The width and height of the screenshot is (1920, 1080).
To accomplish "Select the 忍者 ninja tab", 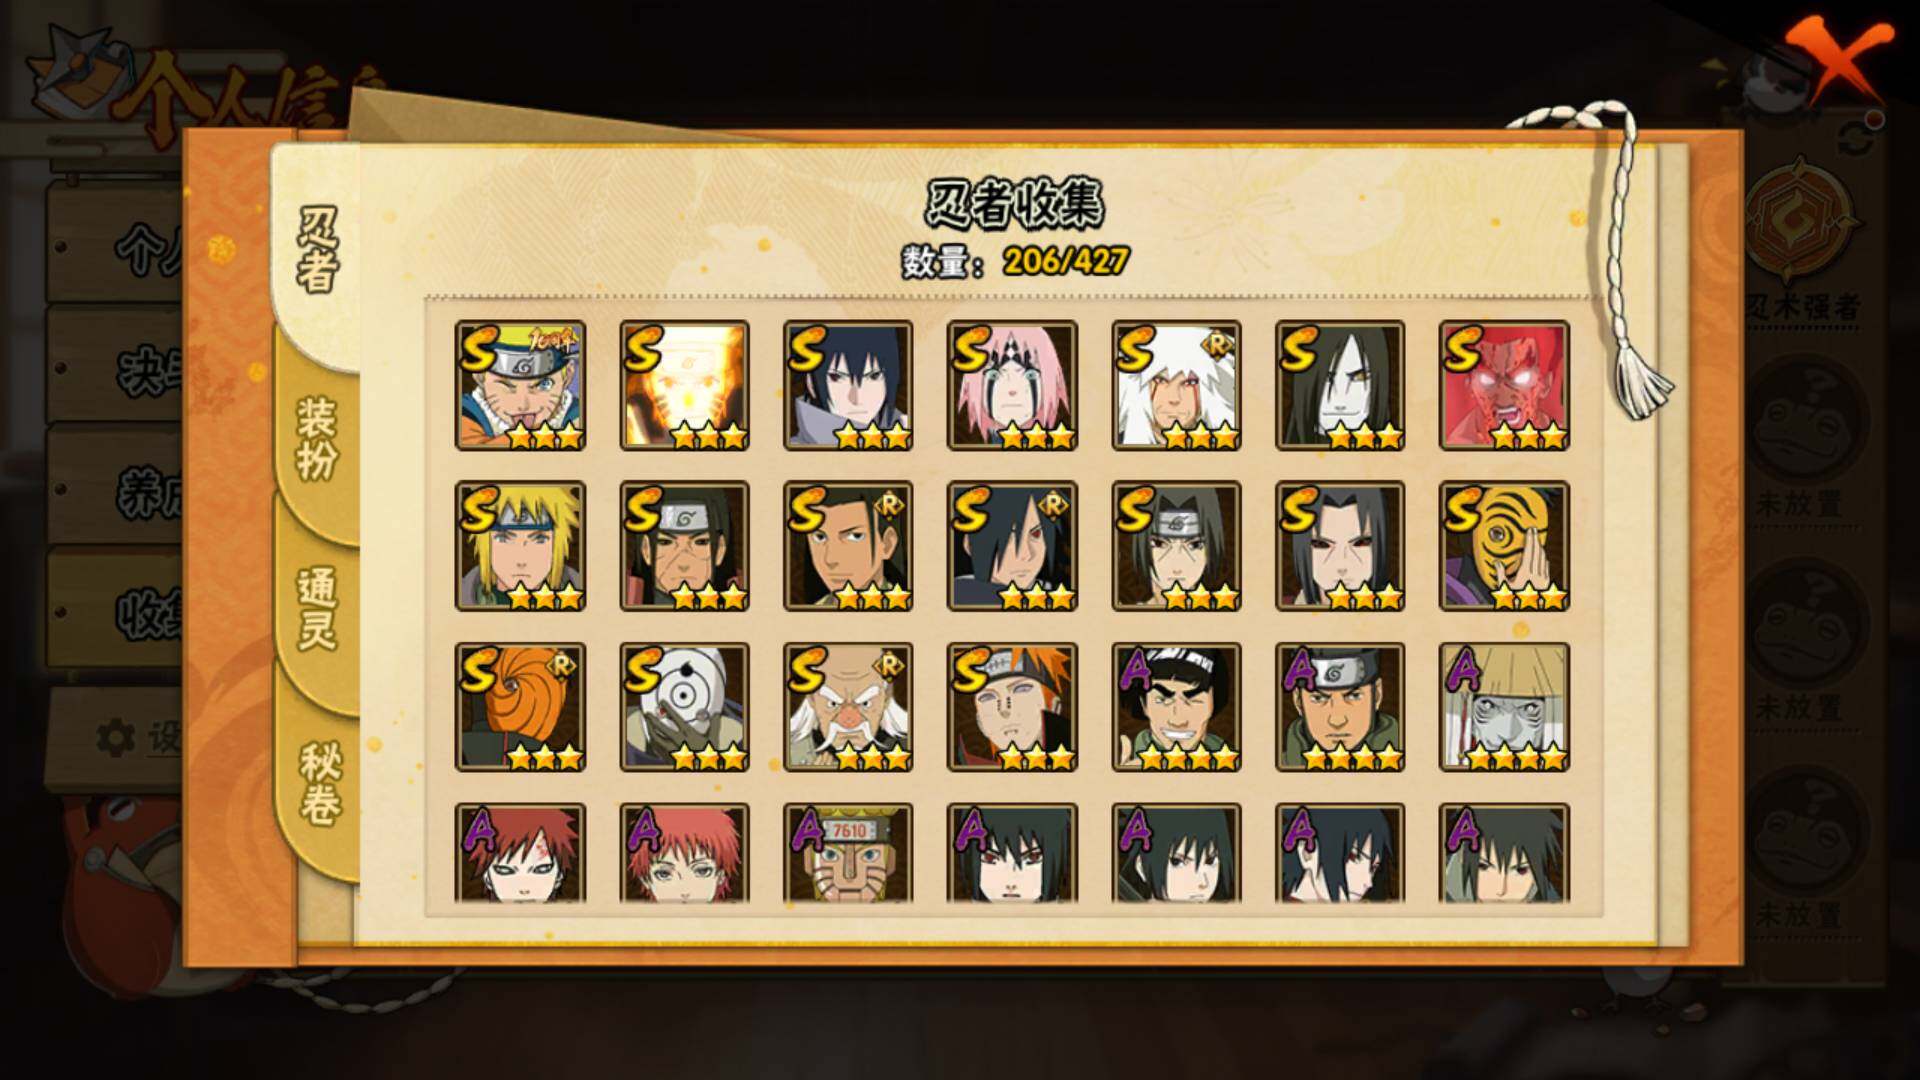I will [318, 250].
